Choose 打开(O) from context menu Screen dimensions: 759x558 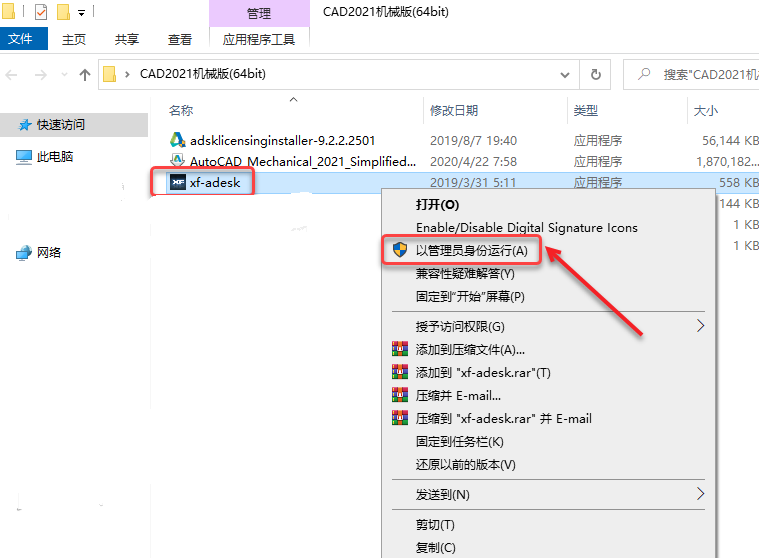point(437,204)
